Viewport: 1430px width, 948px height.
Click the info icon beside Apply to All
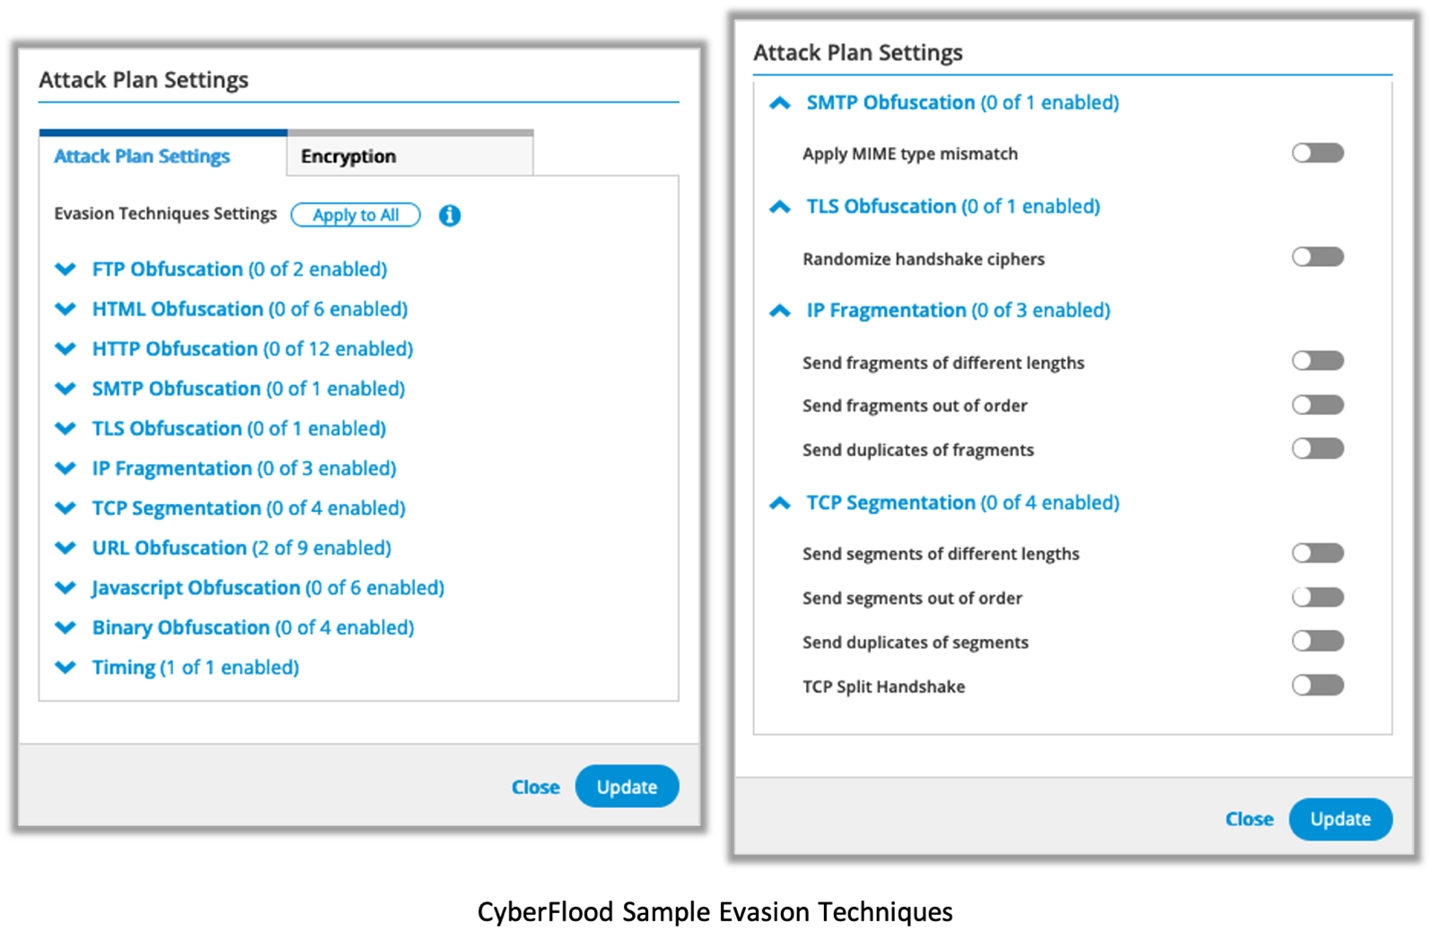click(450, 215)
